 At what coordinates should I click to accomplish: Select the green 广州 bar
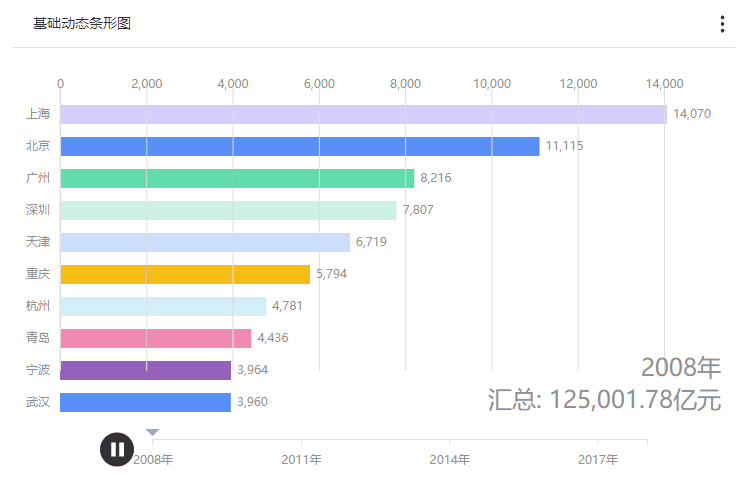[237, 178]
